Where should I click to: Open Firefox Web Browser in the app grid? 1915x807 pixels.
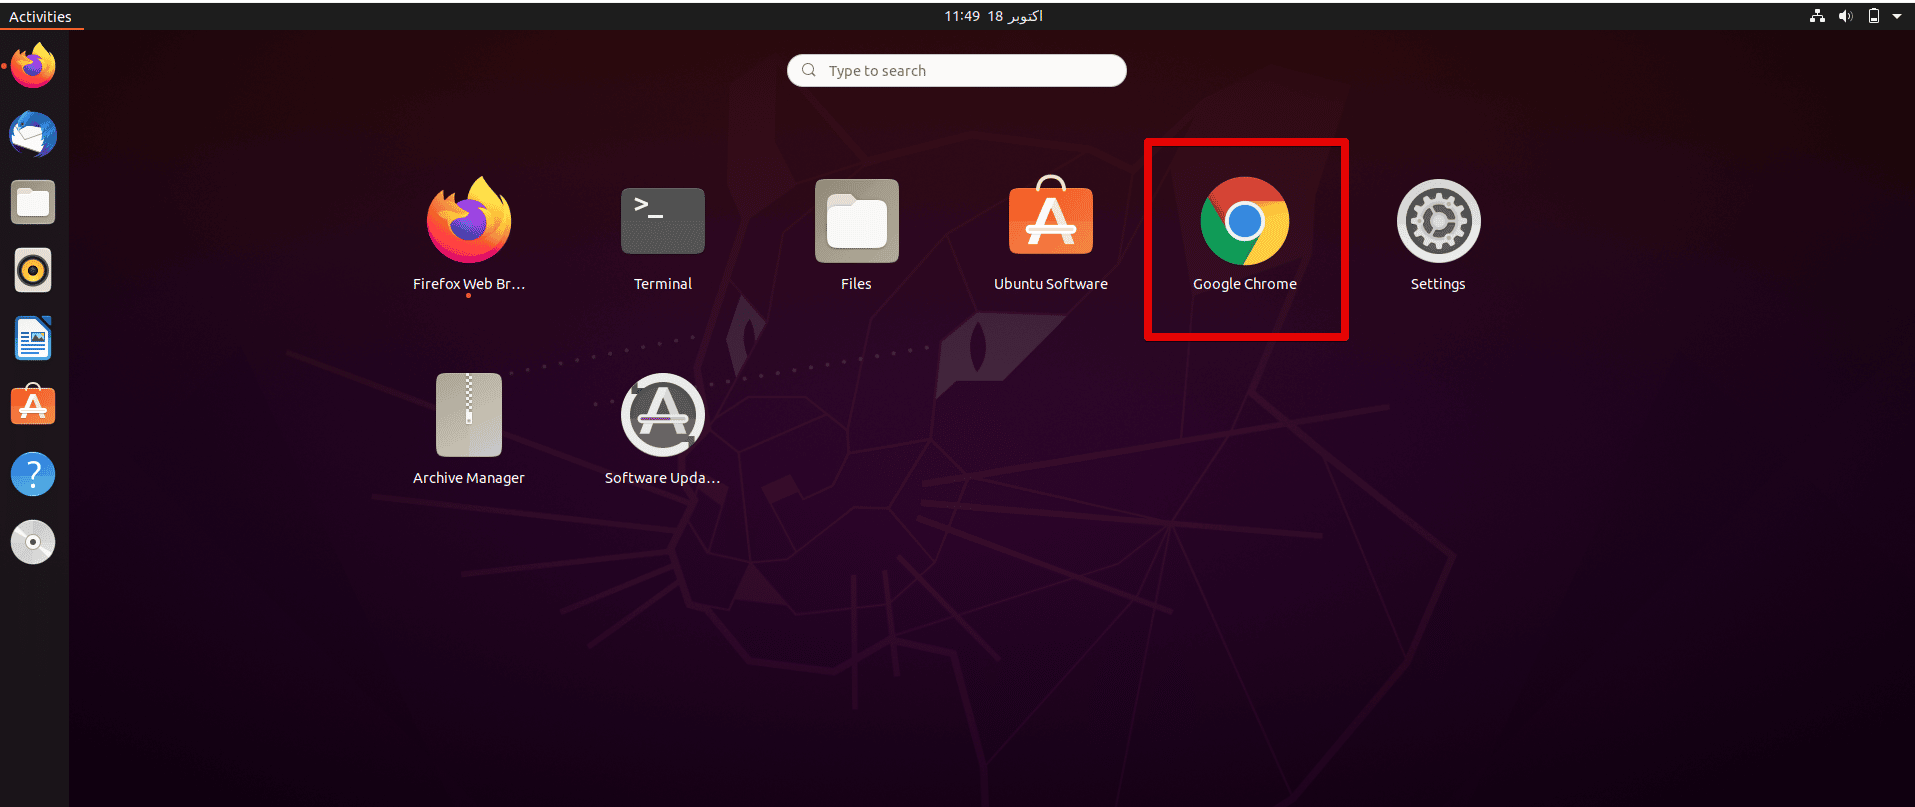468,222
